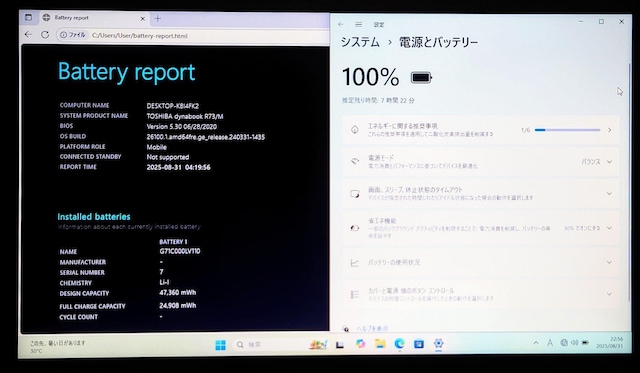Open Microsoft Edge from taskbar
The image size is (640, 373).
(x=399, y=344)
